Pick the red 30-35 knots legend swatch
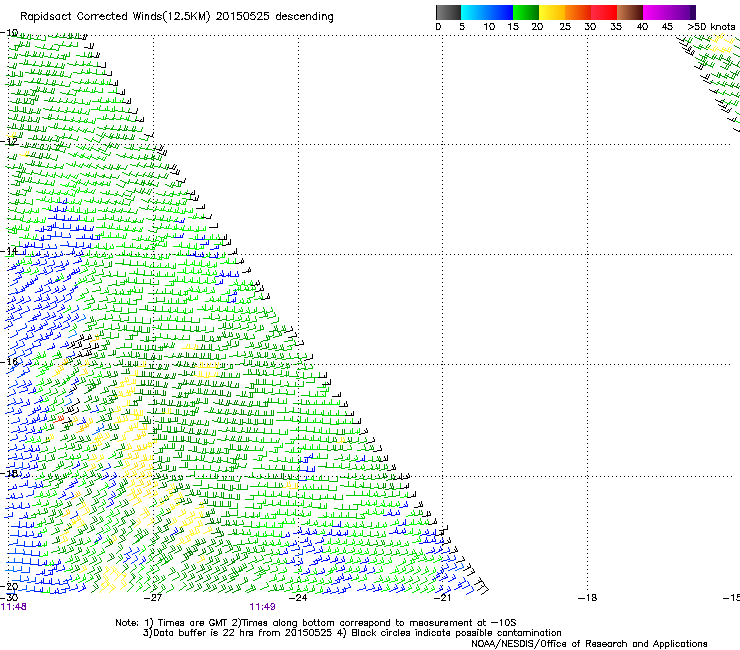Screen dimensions: 740x650 tap(604, 12)
